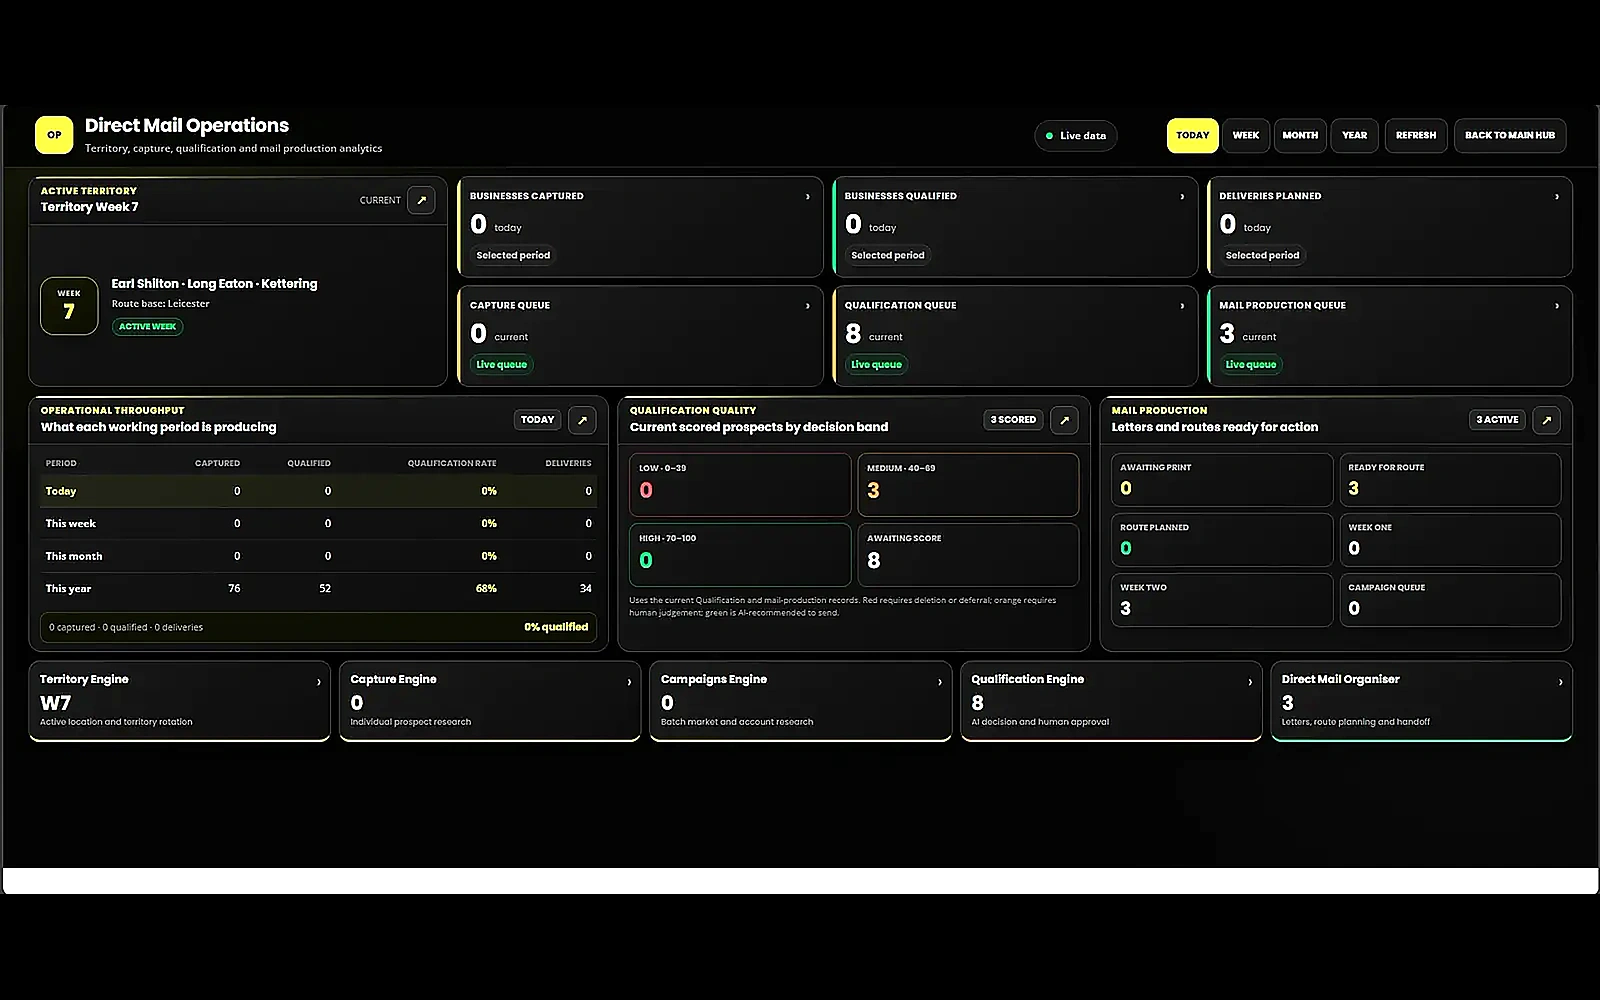Click the Week 7 badge
The height and width of the screenshot is (1000, 1600).
pyautogui.click(x=69, y=305)
